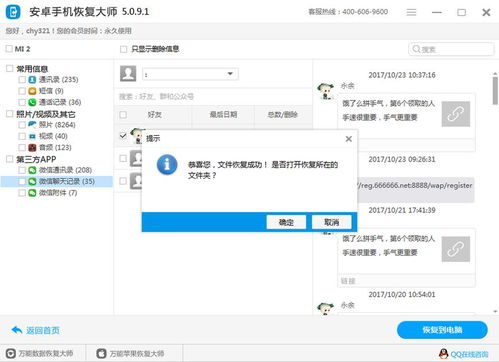Check the 音频 (123) checkbox
Viewport: 499px width, 362px height.
click(x=22, y=147)
